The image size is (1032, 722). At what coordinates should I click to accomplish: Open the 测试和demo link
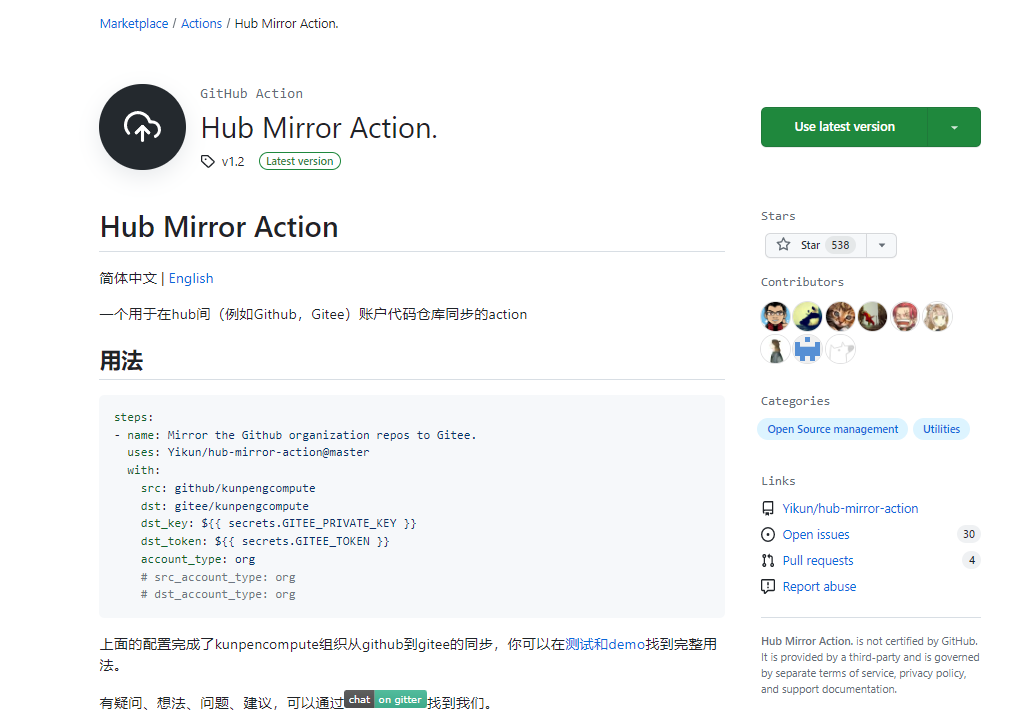click(x=605, y=644)
